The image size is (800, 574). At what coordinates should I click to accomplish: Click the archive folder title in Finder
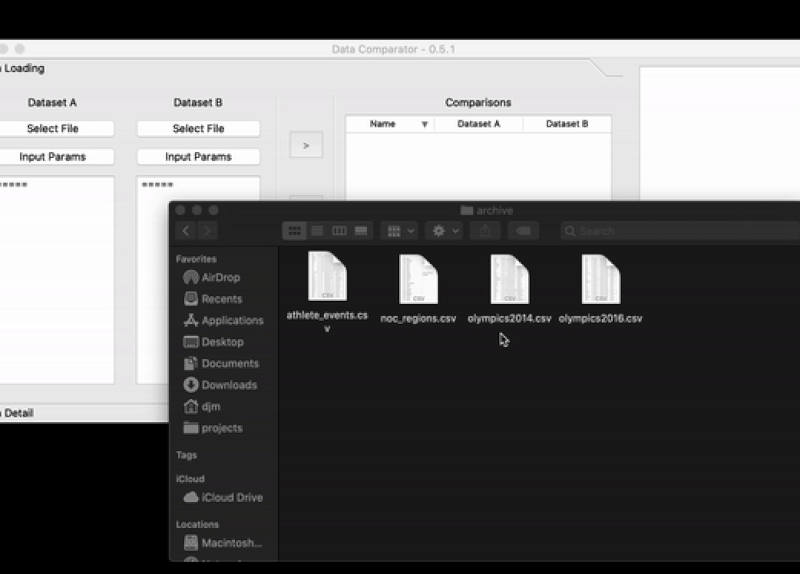point(487,210)
